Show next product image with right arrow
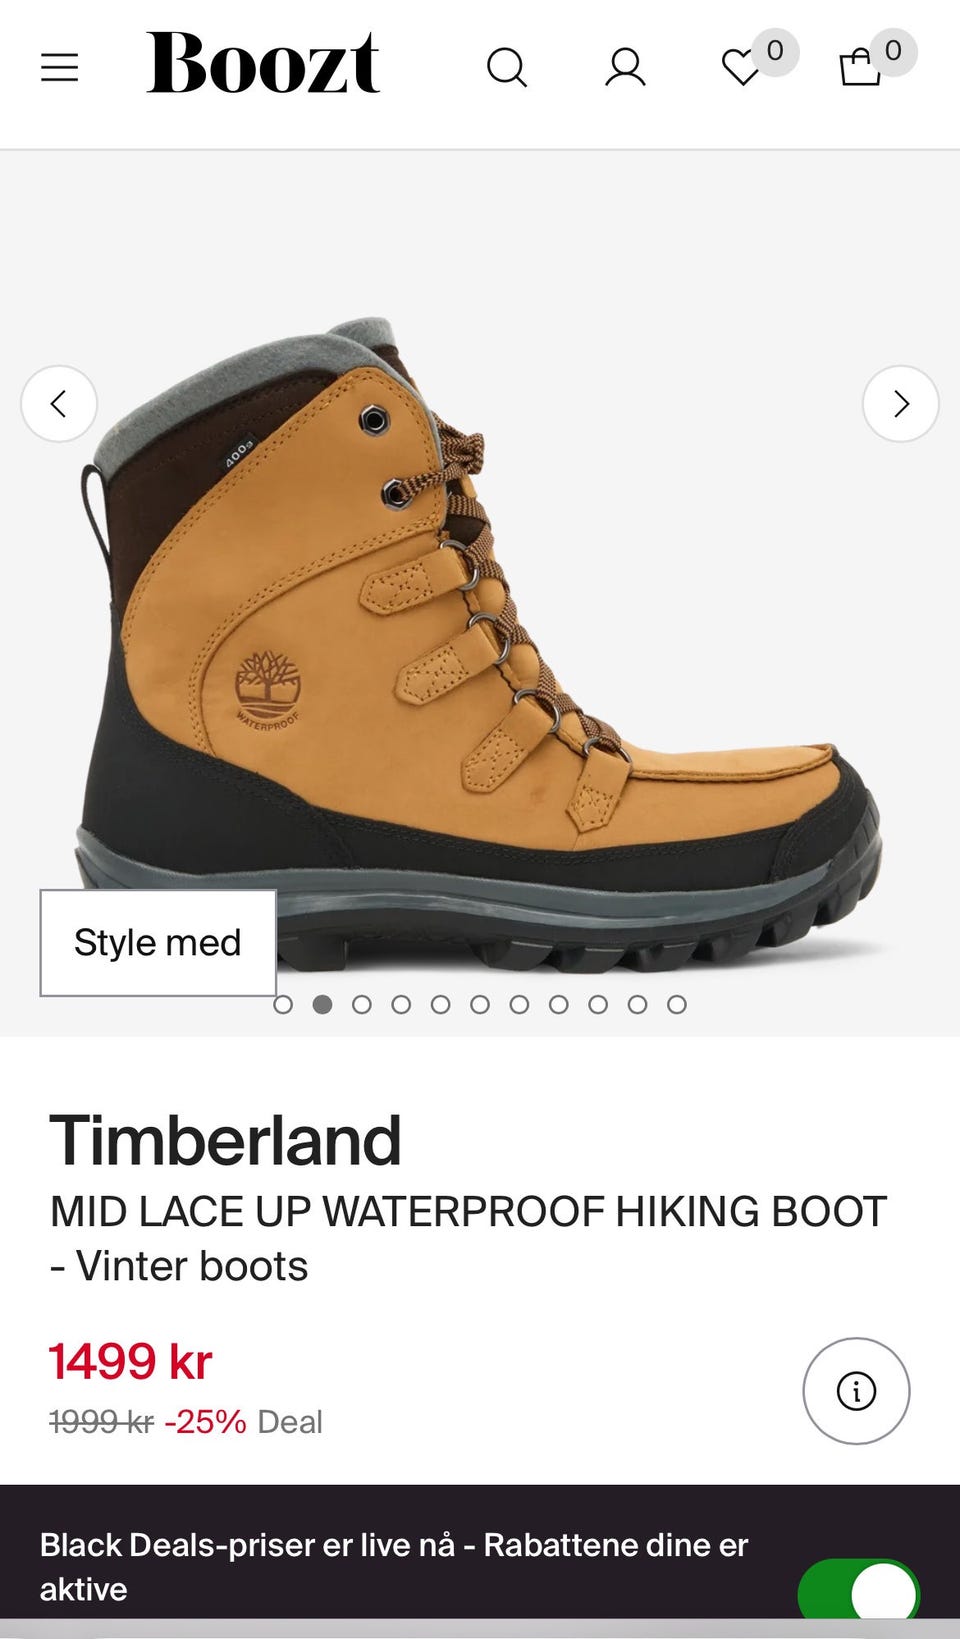 tap(901, 404)
